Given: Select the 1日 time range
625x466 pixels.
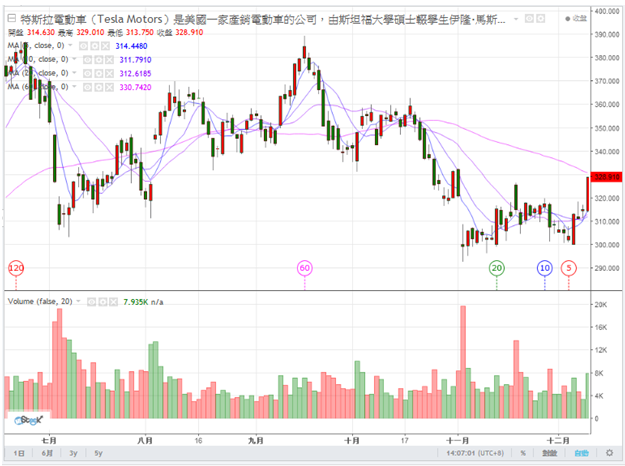Looking at the screenshot, I should pyautogui.click(x=18, y=453).
